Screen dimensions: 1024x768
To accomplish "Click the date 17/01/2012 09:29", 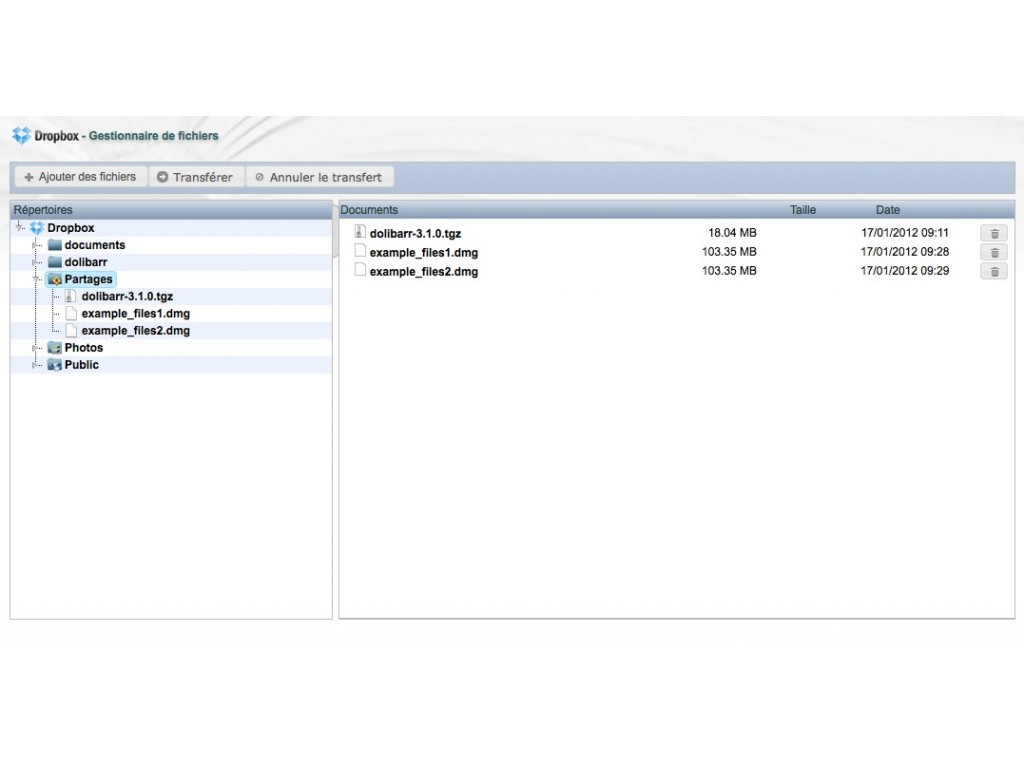I will coord(904,270).
